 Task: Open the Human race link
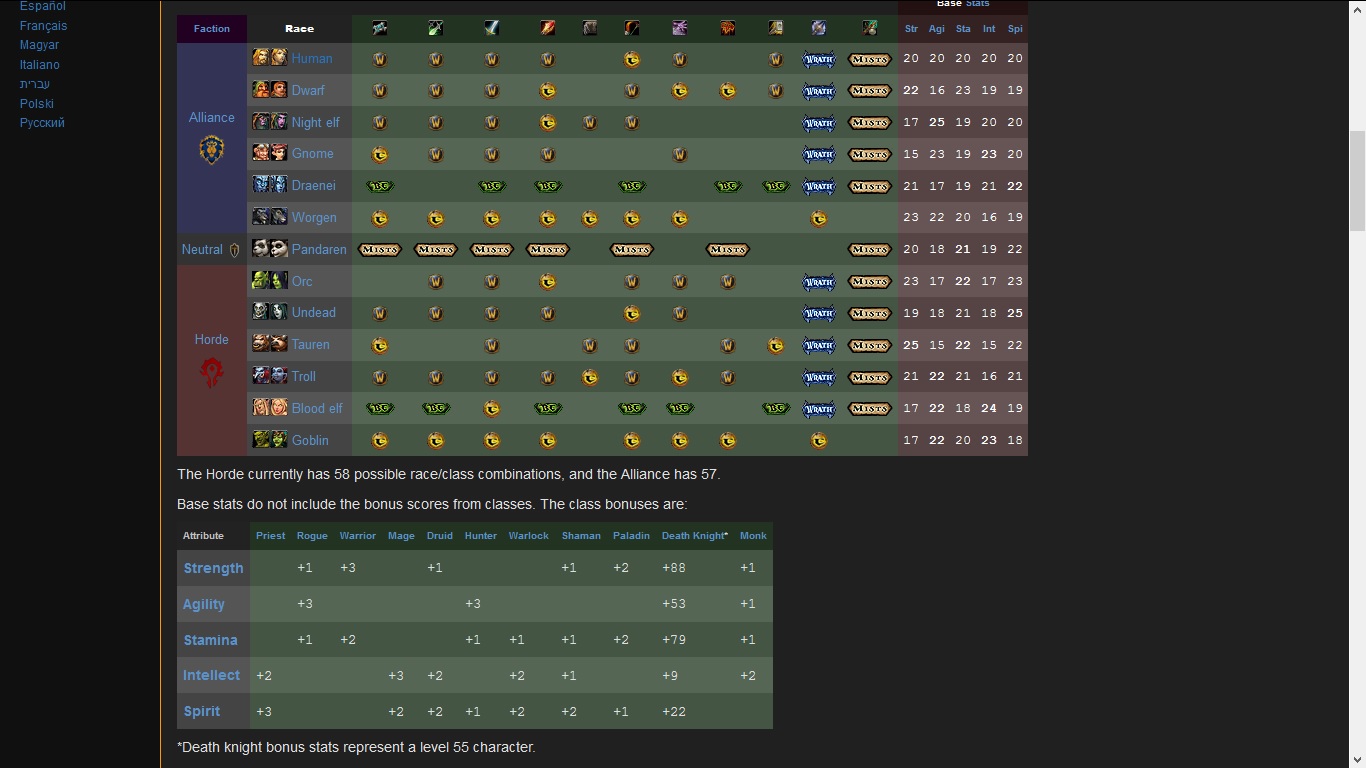pos(312,58)
